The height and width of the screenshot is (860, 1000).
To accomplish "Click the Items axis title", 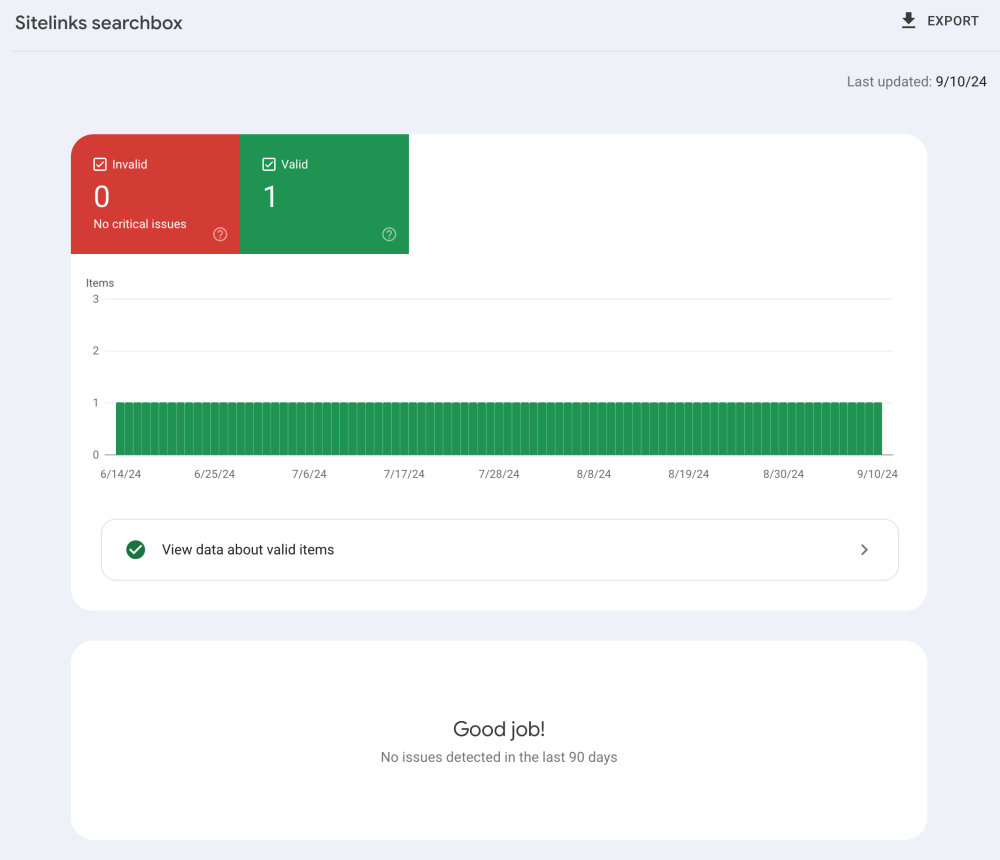I will (x=100, y=283).
